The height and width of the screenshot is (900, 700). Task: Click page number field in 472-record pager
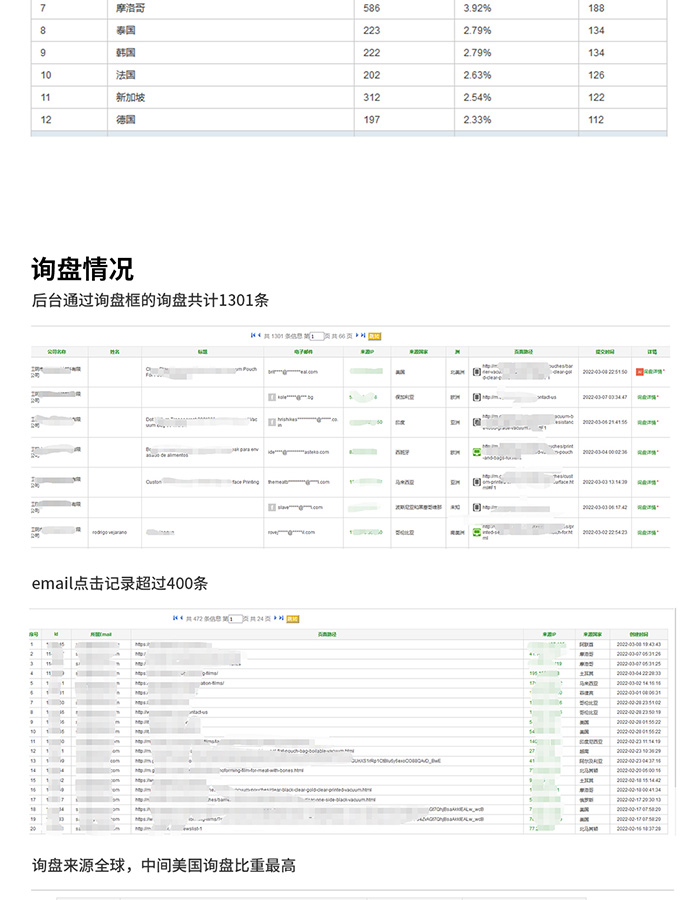point(235,619)
